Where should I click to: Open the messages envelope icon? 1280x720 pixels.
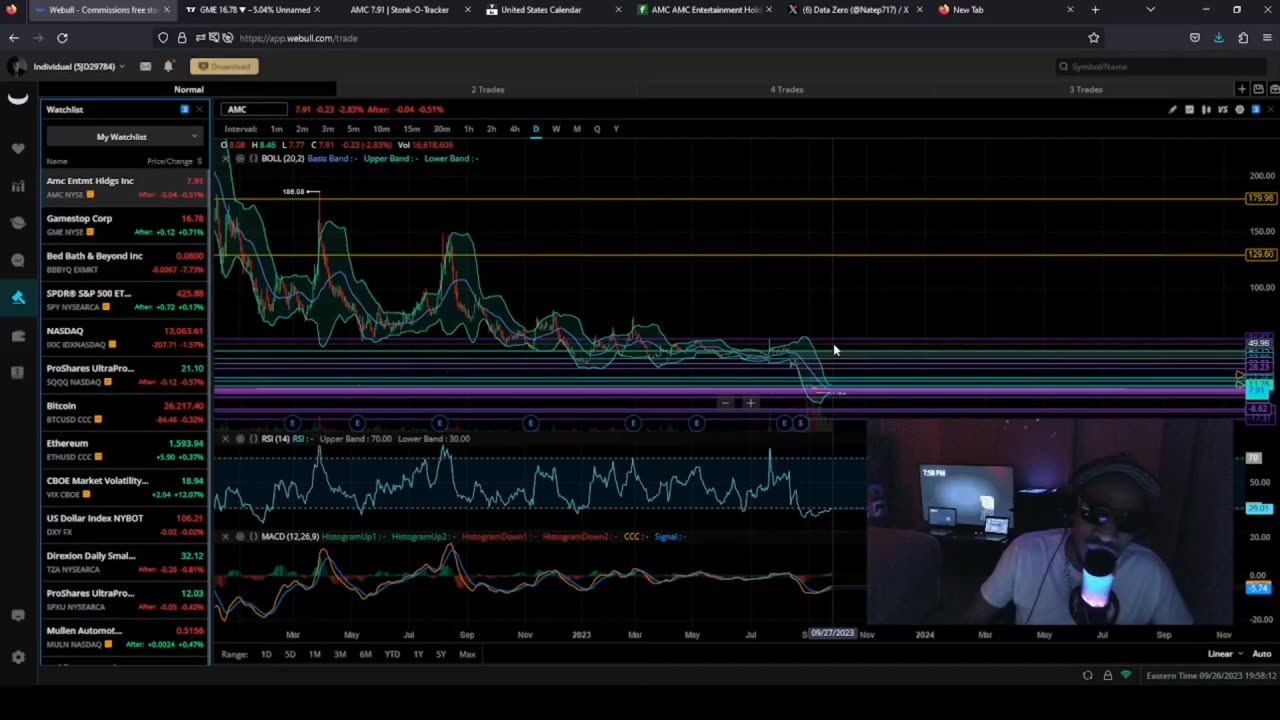pos(145,66)
